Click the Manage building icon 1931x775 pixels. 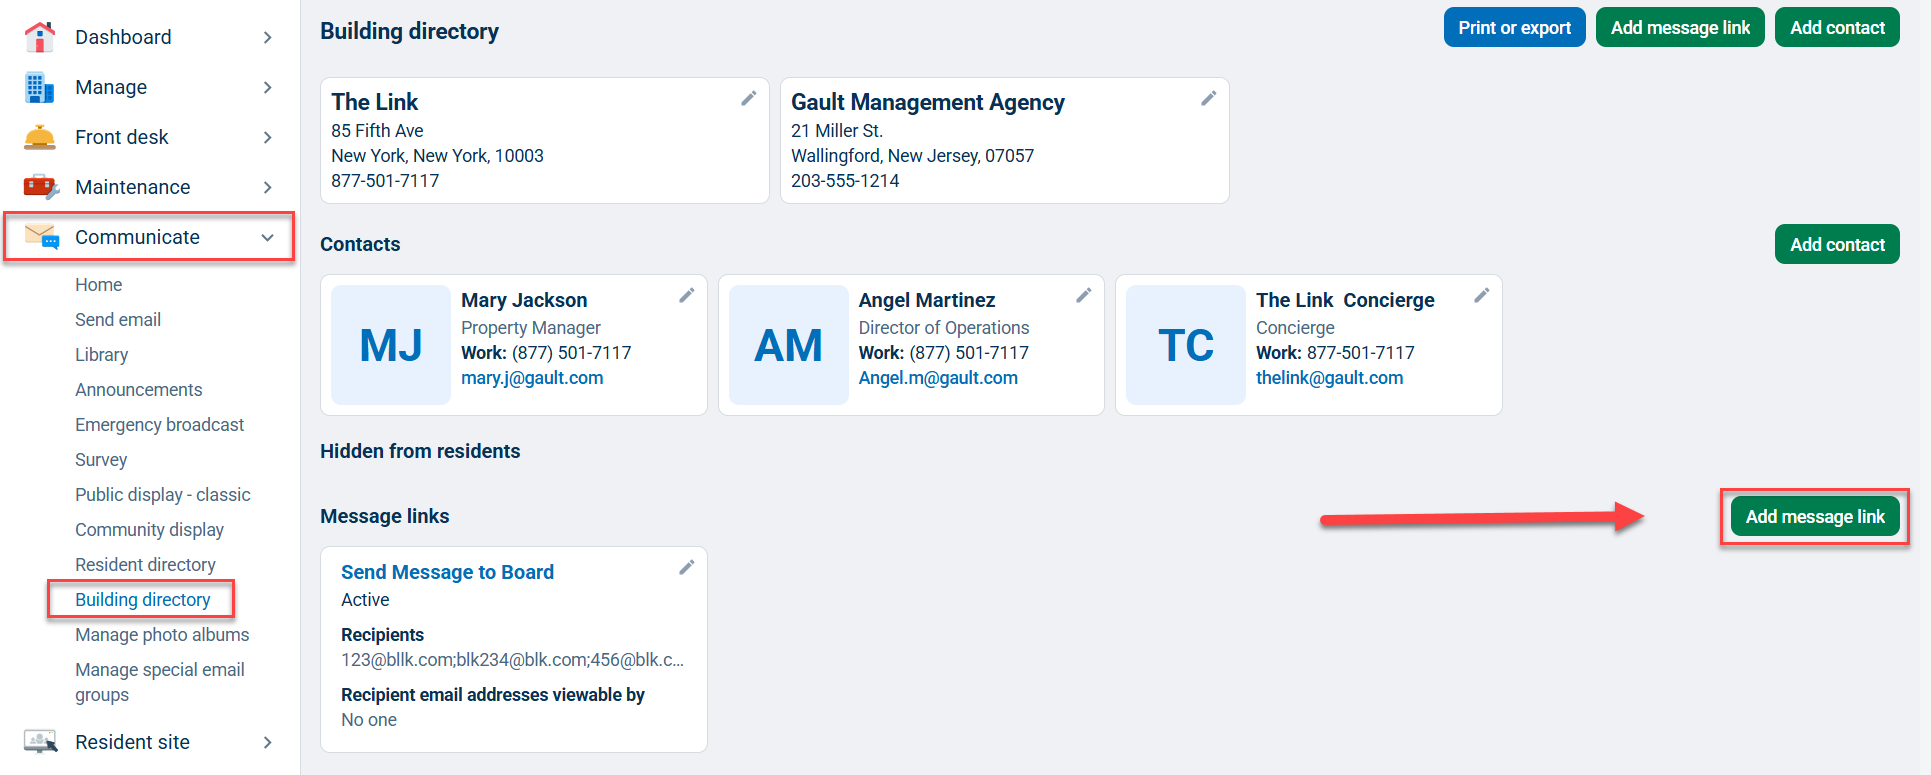[x=40, y=87]
